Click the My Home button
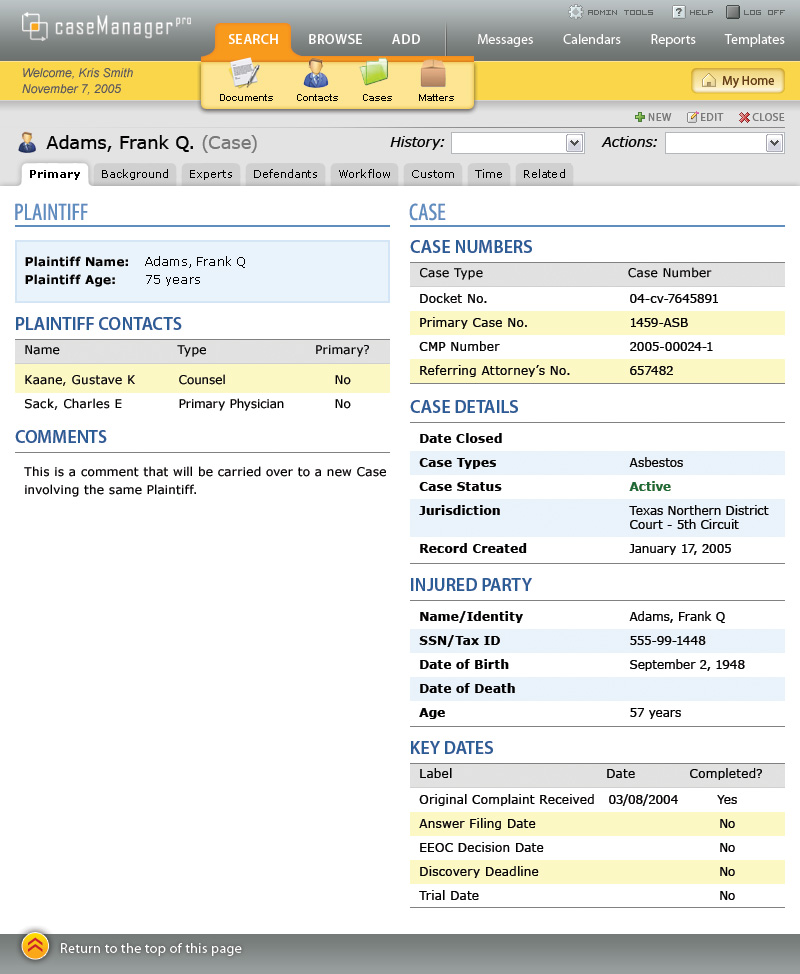 click(738, 81)
